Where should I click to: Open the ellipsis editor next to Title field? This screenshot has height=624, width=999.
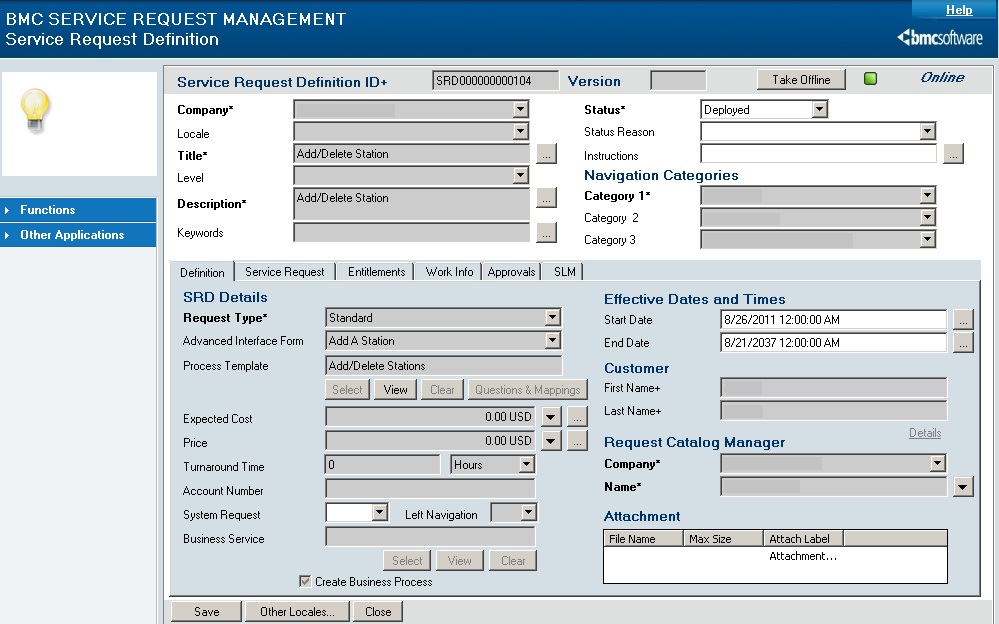[x=546, y=154]
